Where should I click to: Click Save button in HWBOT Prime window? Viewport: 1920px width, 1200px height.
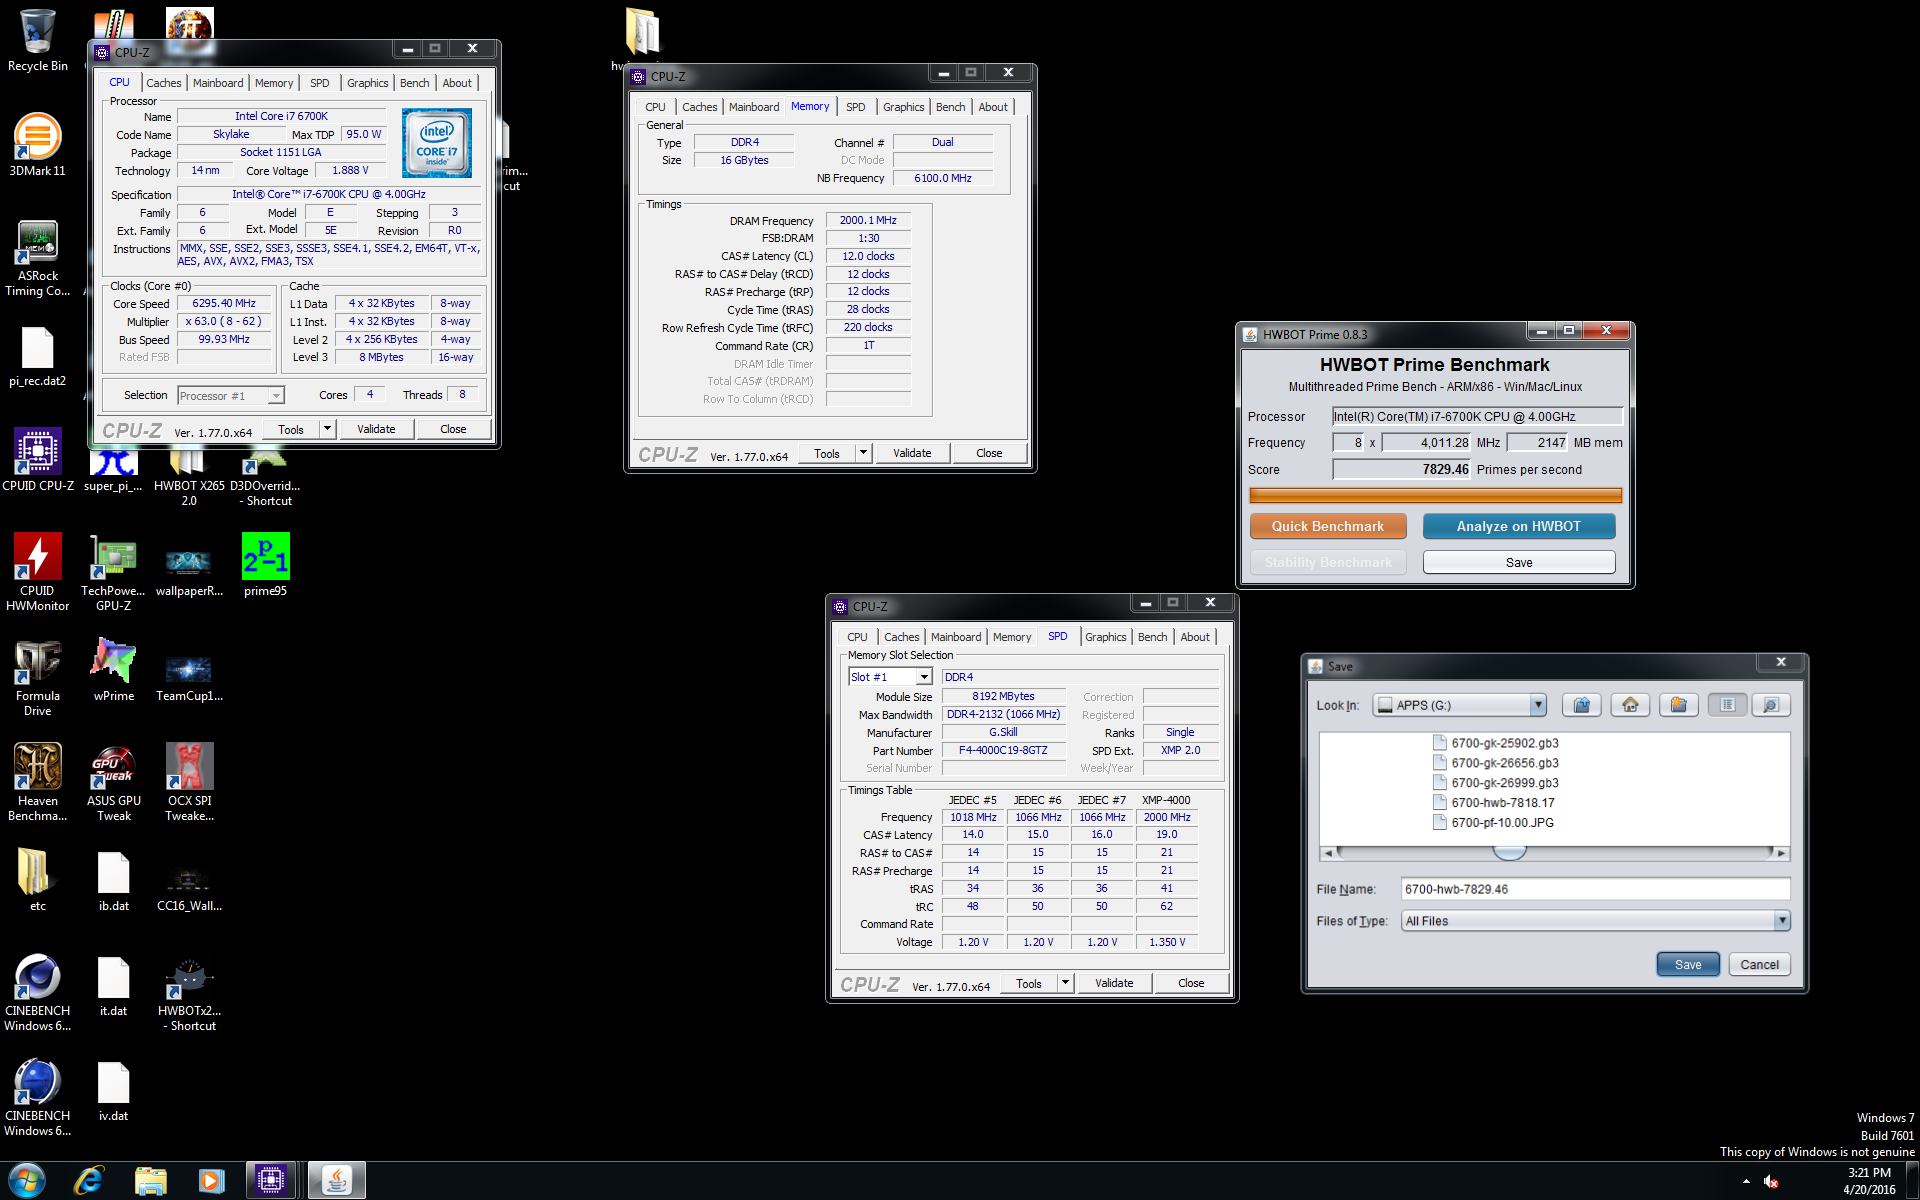point(1519,562)
